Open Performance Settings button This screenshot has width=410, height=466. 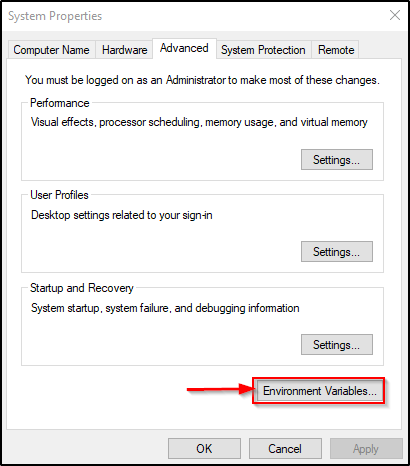click(337, 160)
